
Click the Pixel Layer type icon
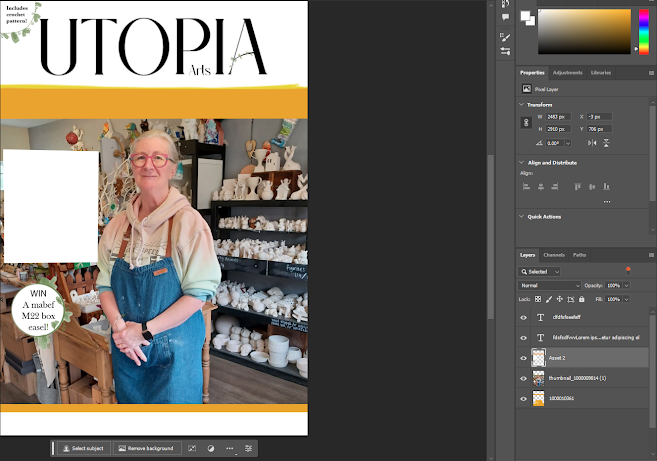(526, 89)
